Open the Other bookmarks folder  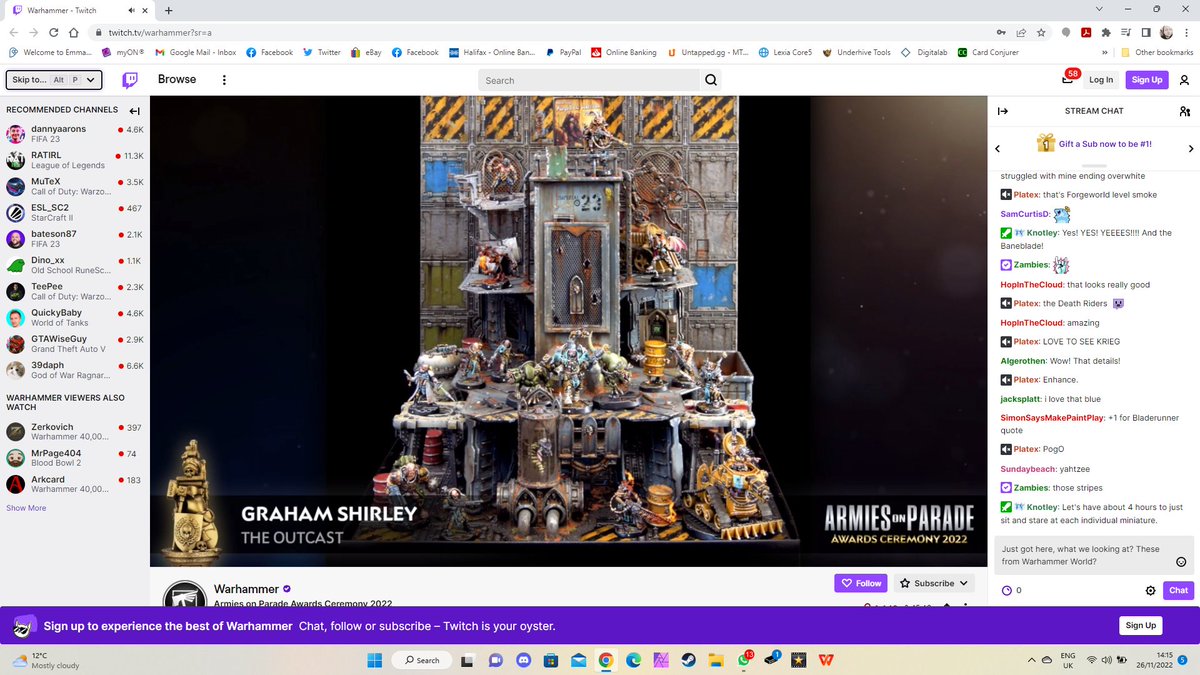(x=1157, y=52)
